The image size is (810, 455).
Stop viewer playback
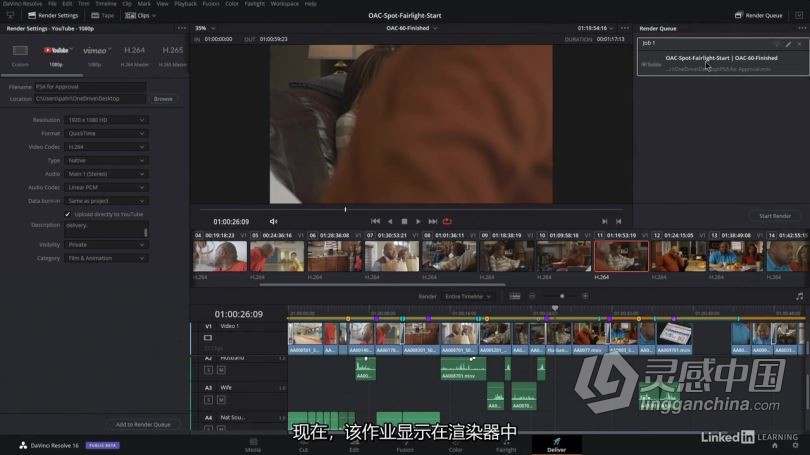click(x=404, y=221)
